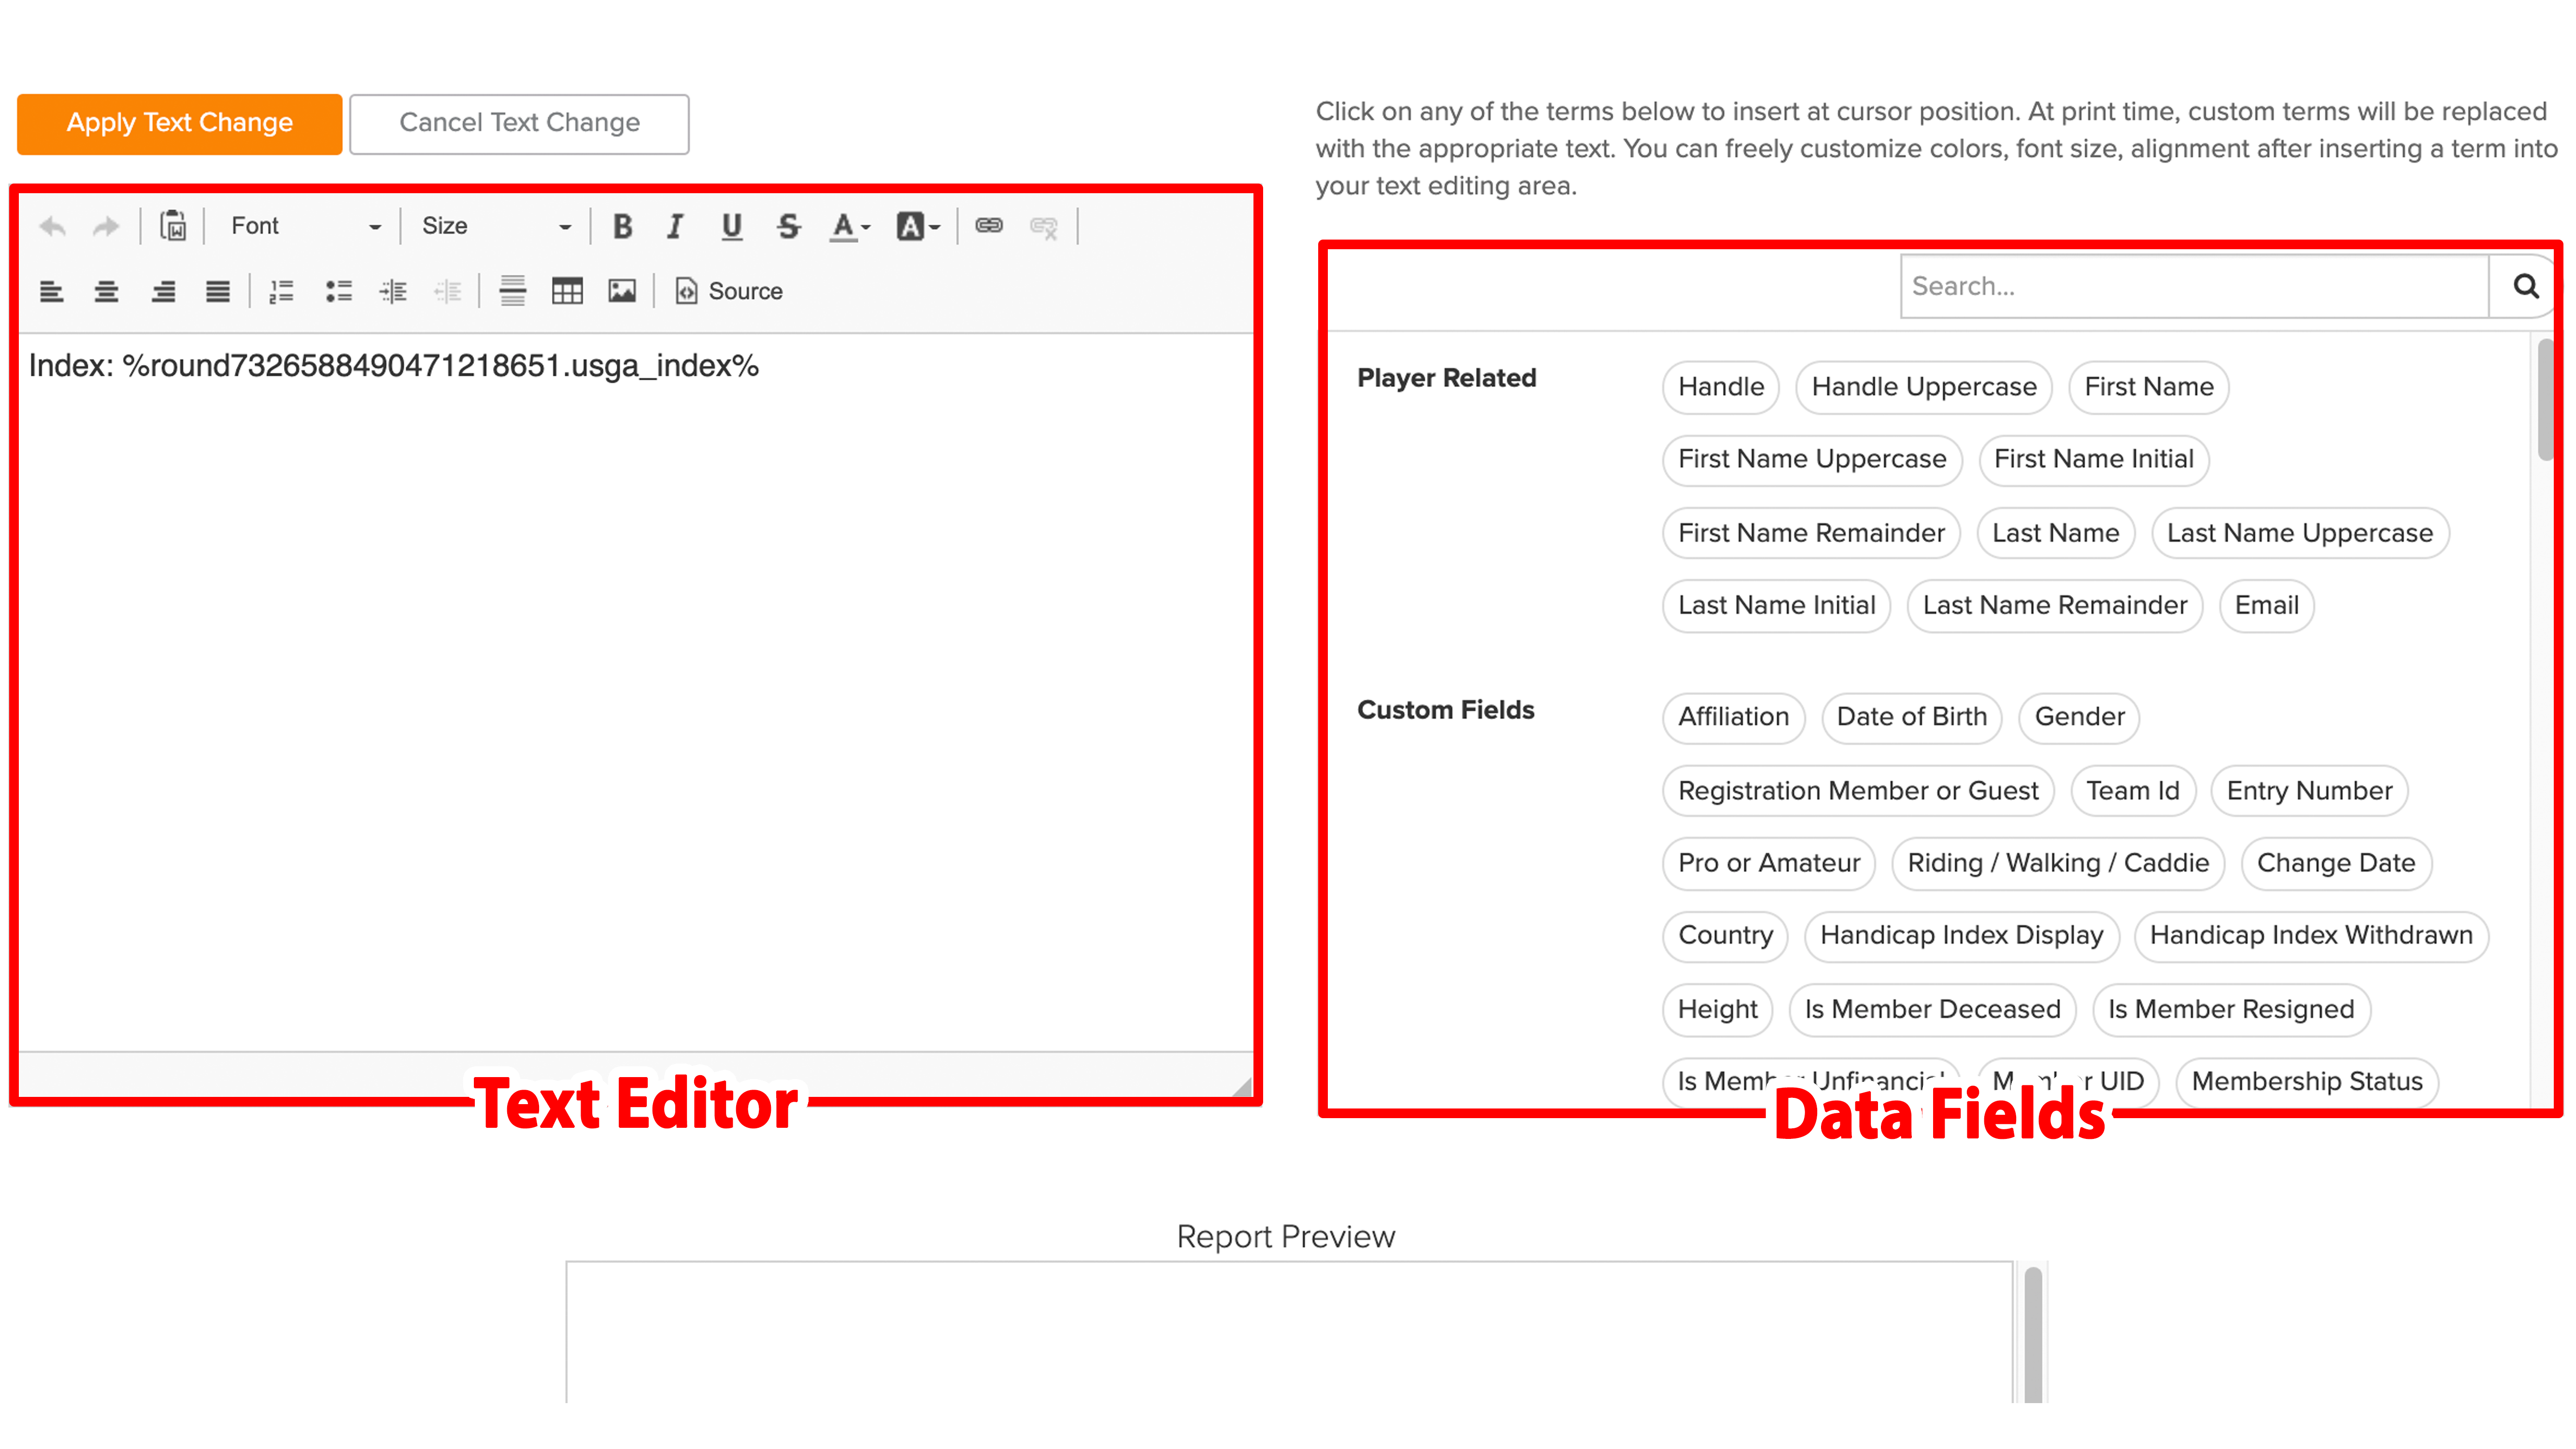Switch to Source view

[729, 291]
